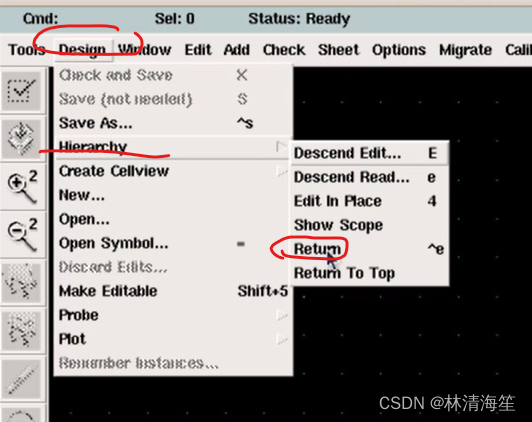Click Make Editable in Design menu
This screenshot has height=422, width=532.
coord(173,291)
